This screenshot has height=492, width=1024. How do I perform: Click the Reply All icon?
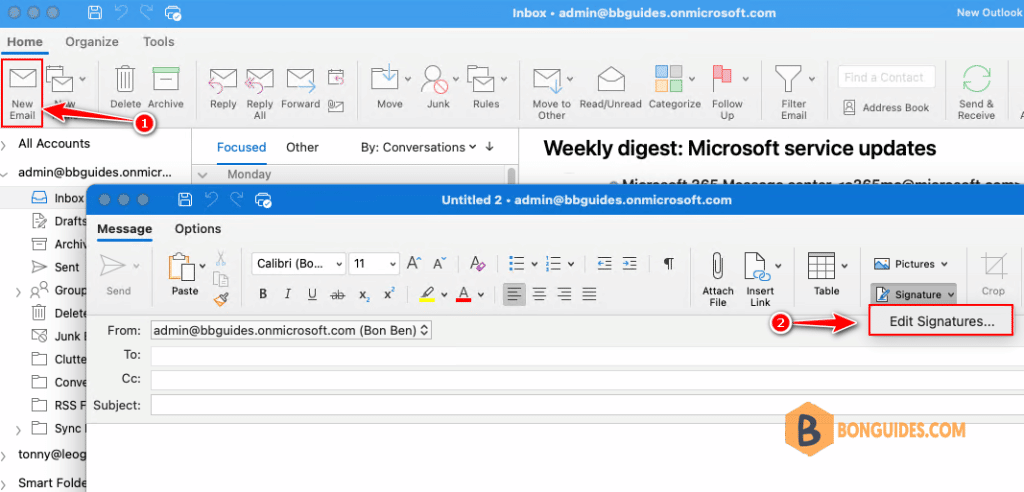(x=259, y=80)
